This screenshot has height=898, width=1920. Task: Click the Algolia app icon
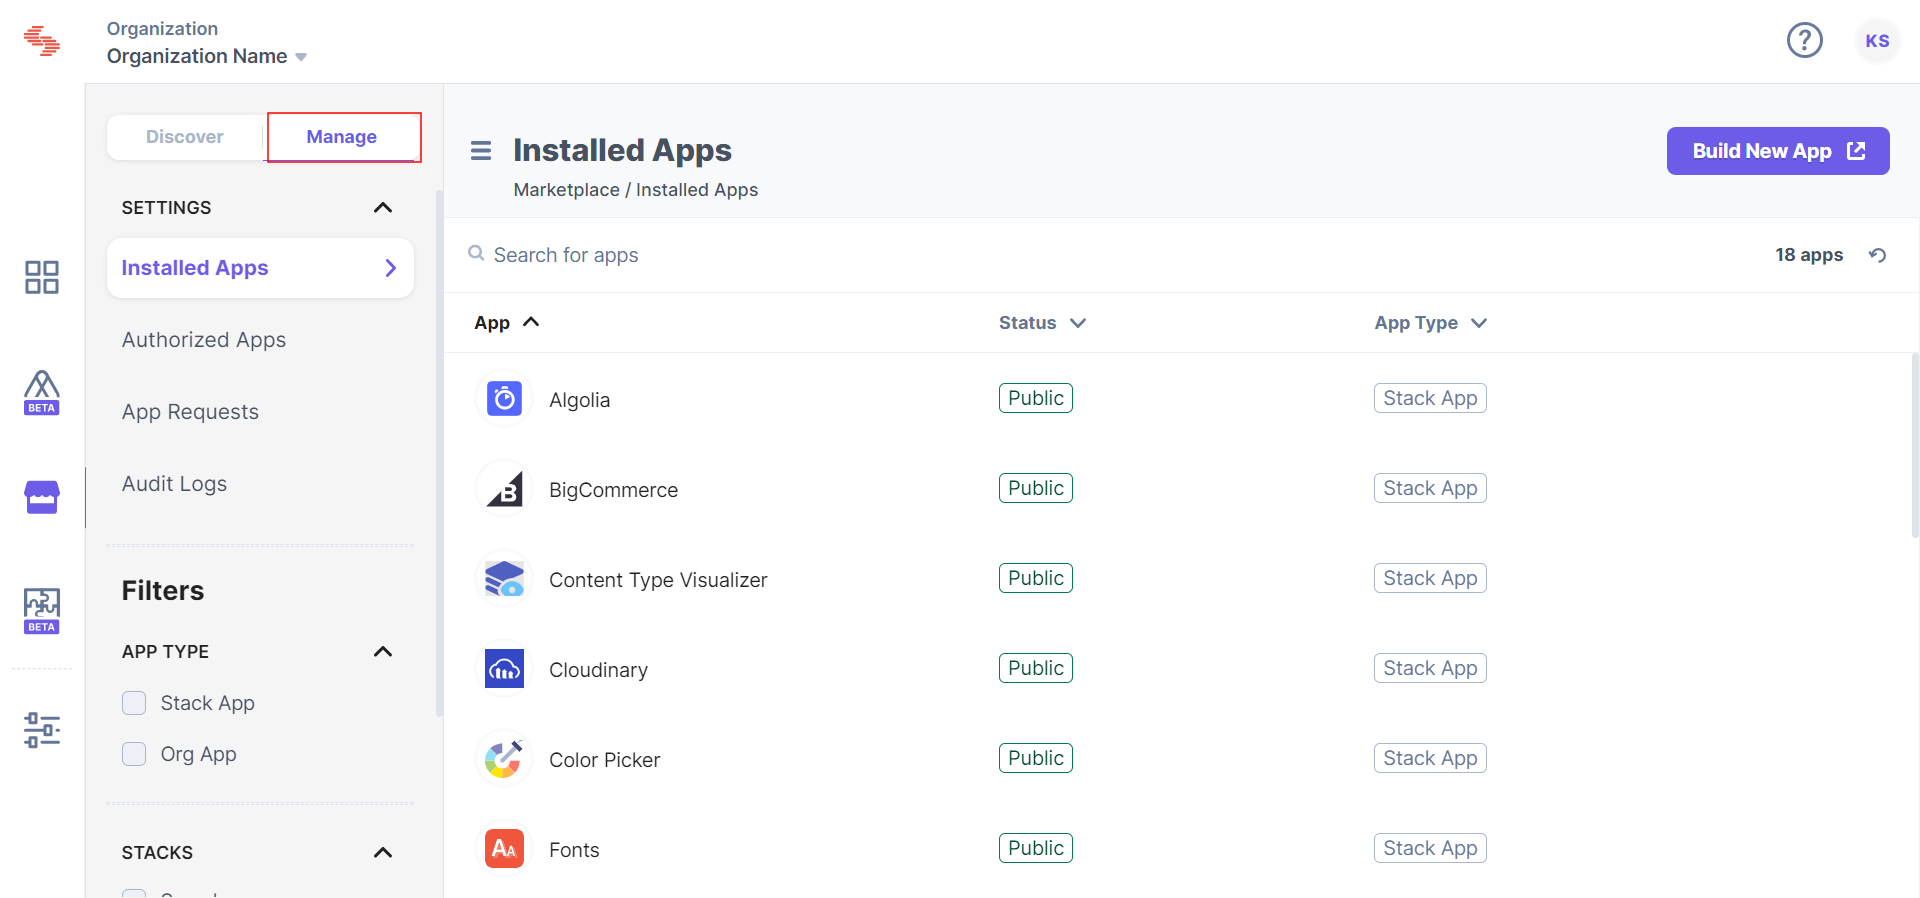pos(504,399)
